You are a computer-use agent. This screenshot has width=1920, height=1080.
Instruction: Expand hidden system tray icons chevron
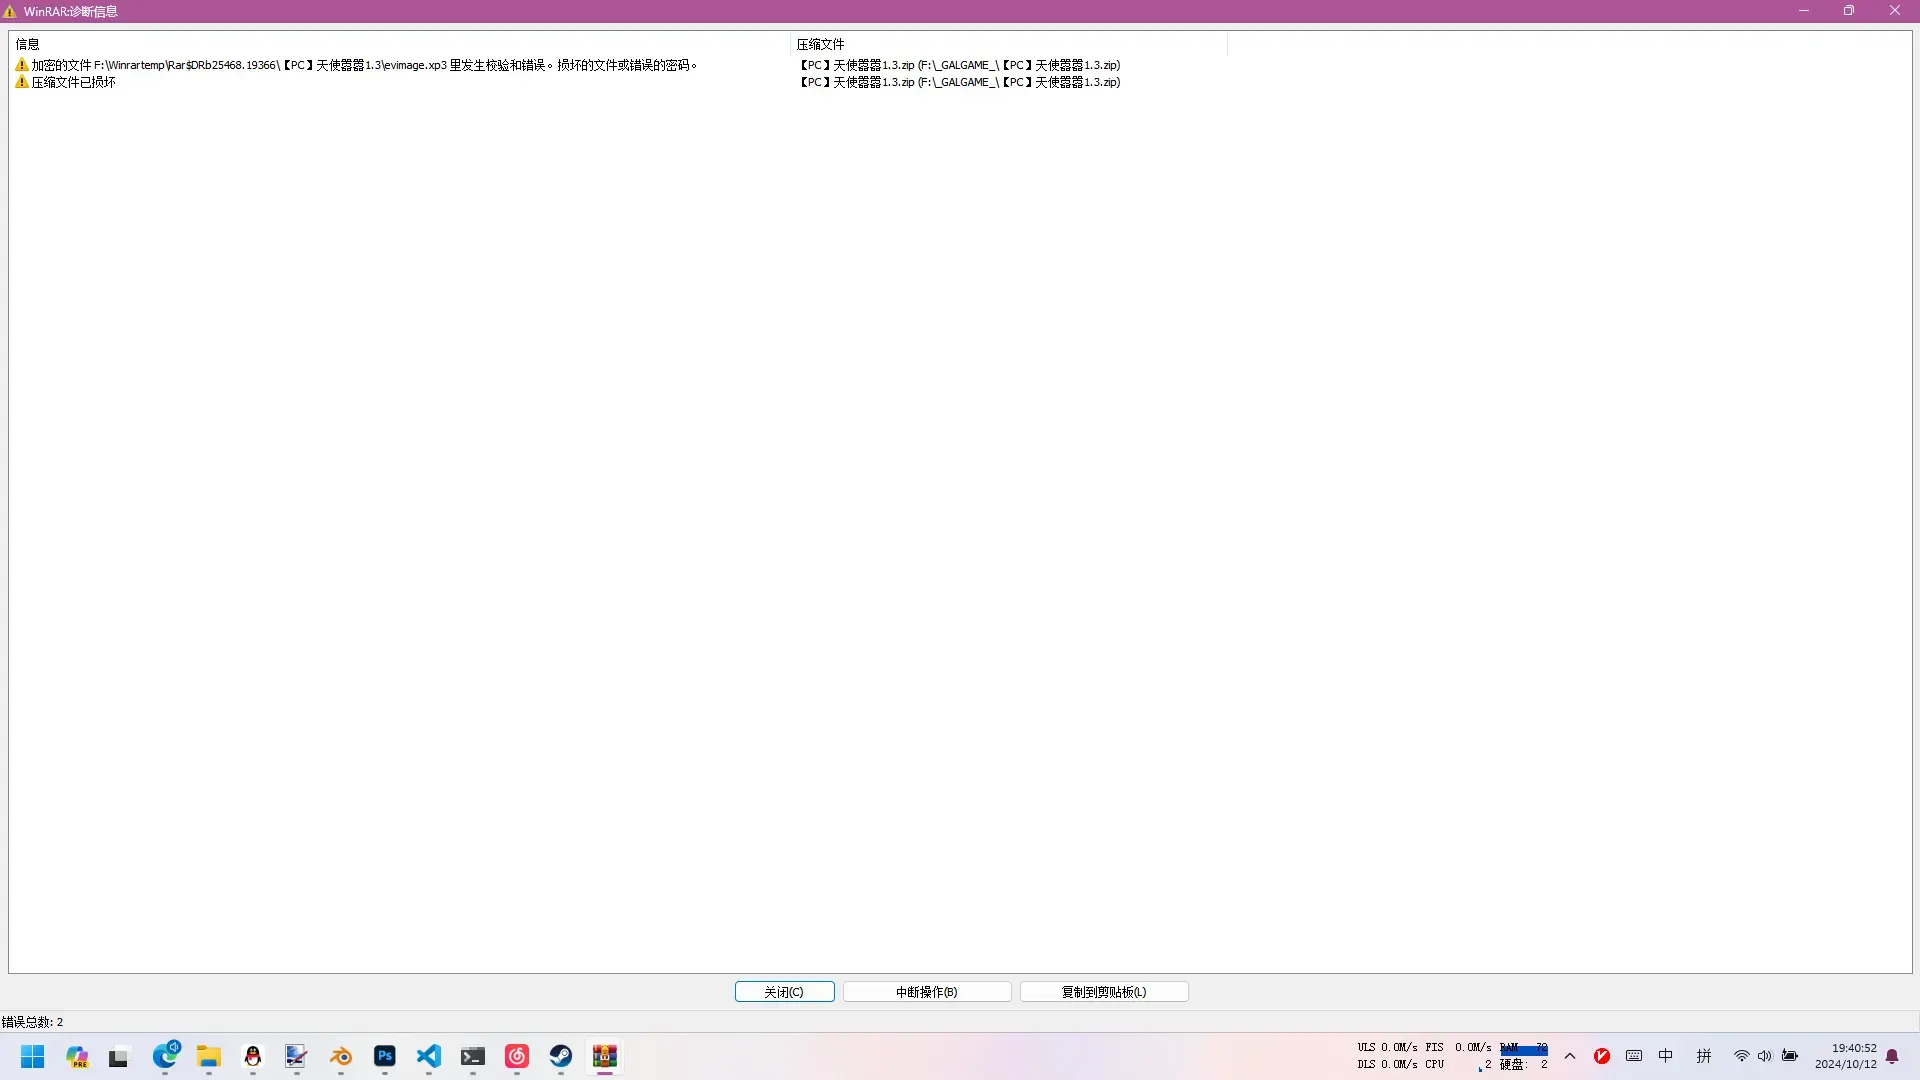(x=1570, y=1056)
